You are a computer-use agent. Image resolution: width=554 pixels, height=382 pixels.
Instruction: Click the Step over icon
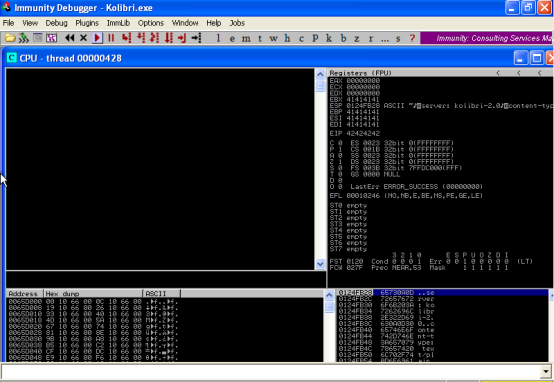coord(141,38)
